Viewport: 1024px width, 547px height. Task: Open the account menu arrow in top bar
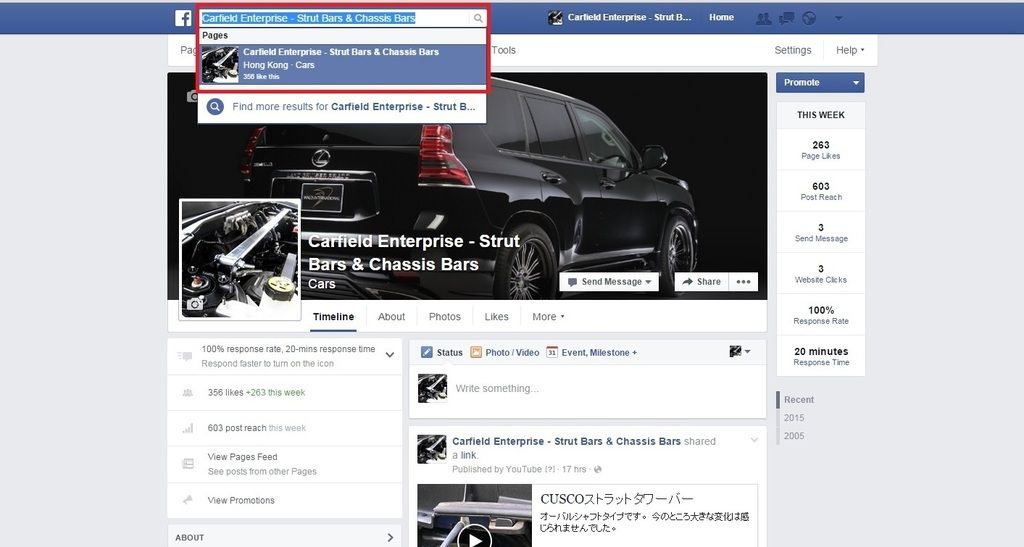[838, 18]
